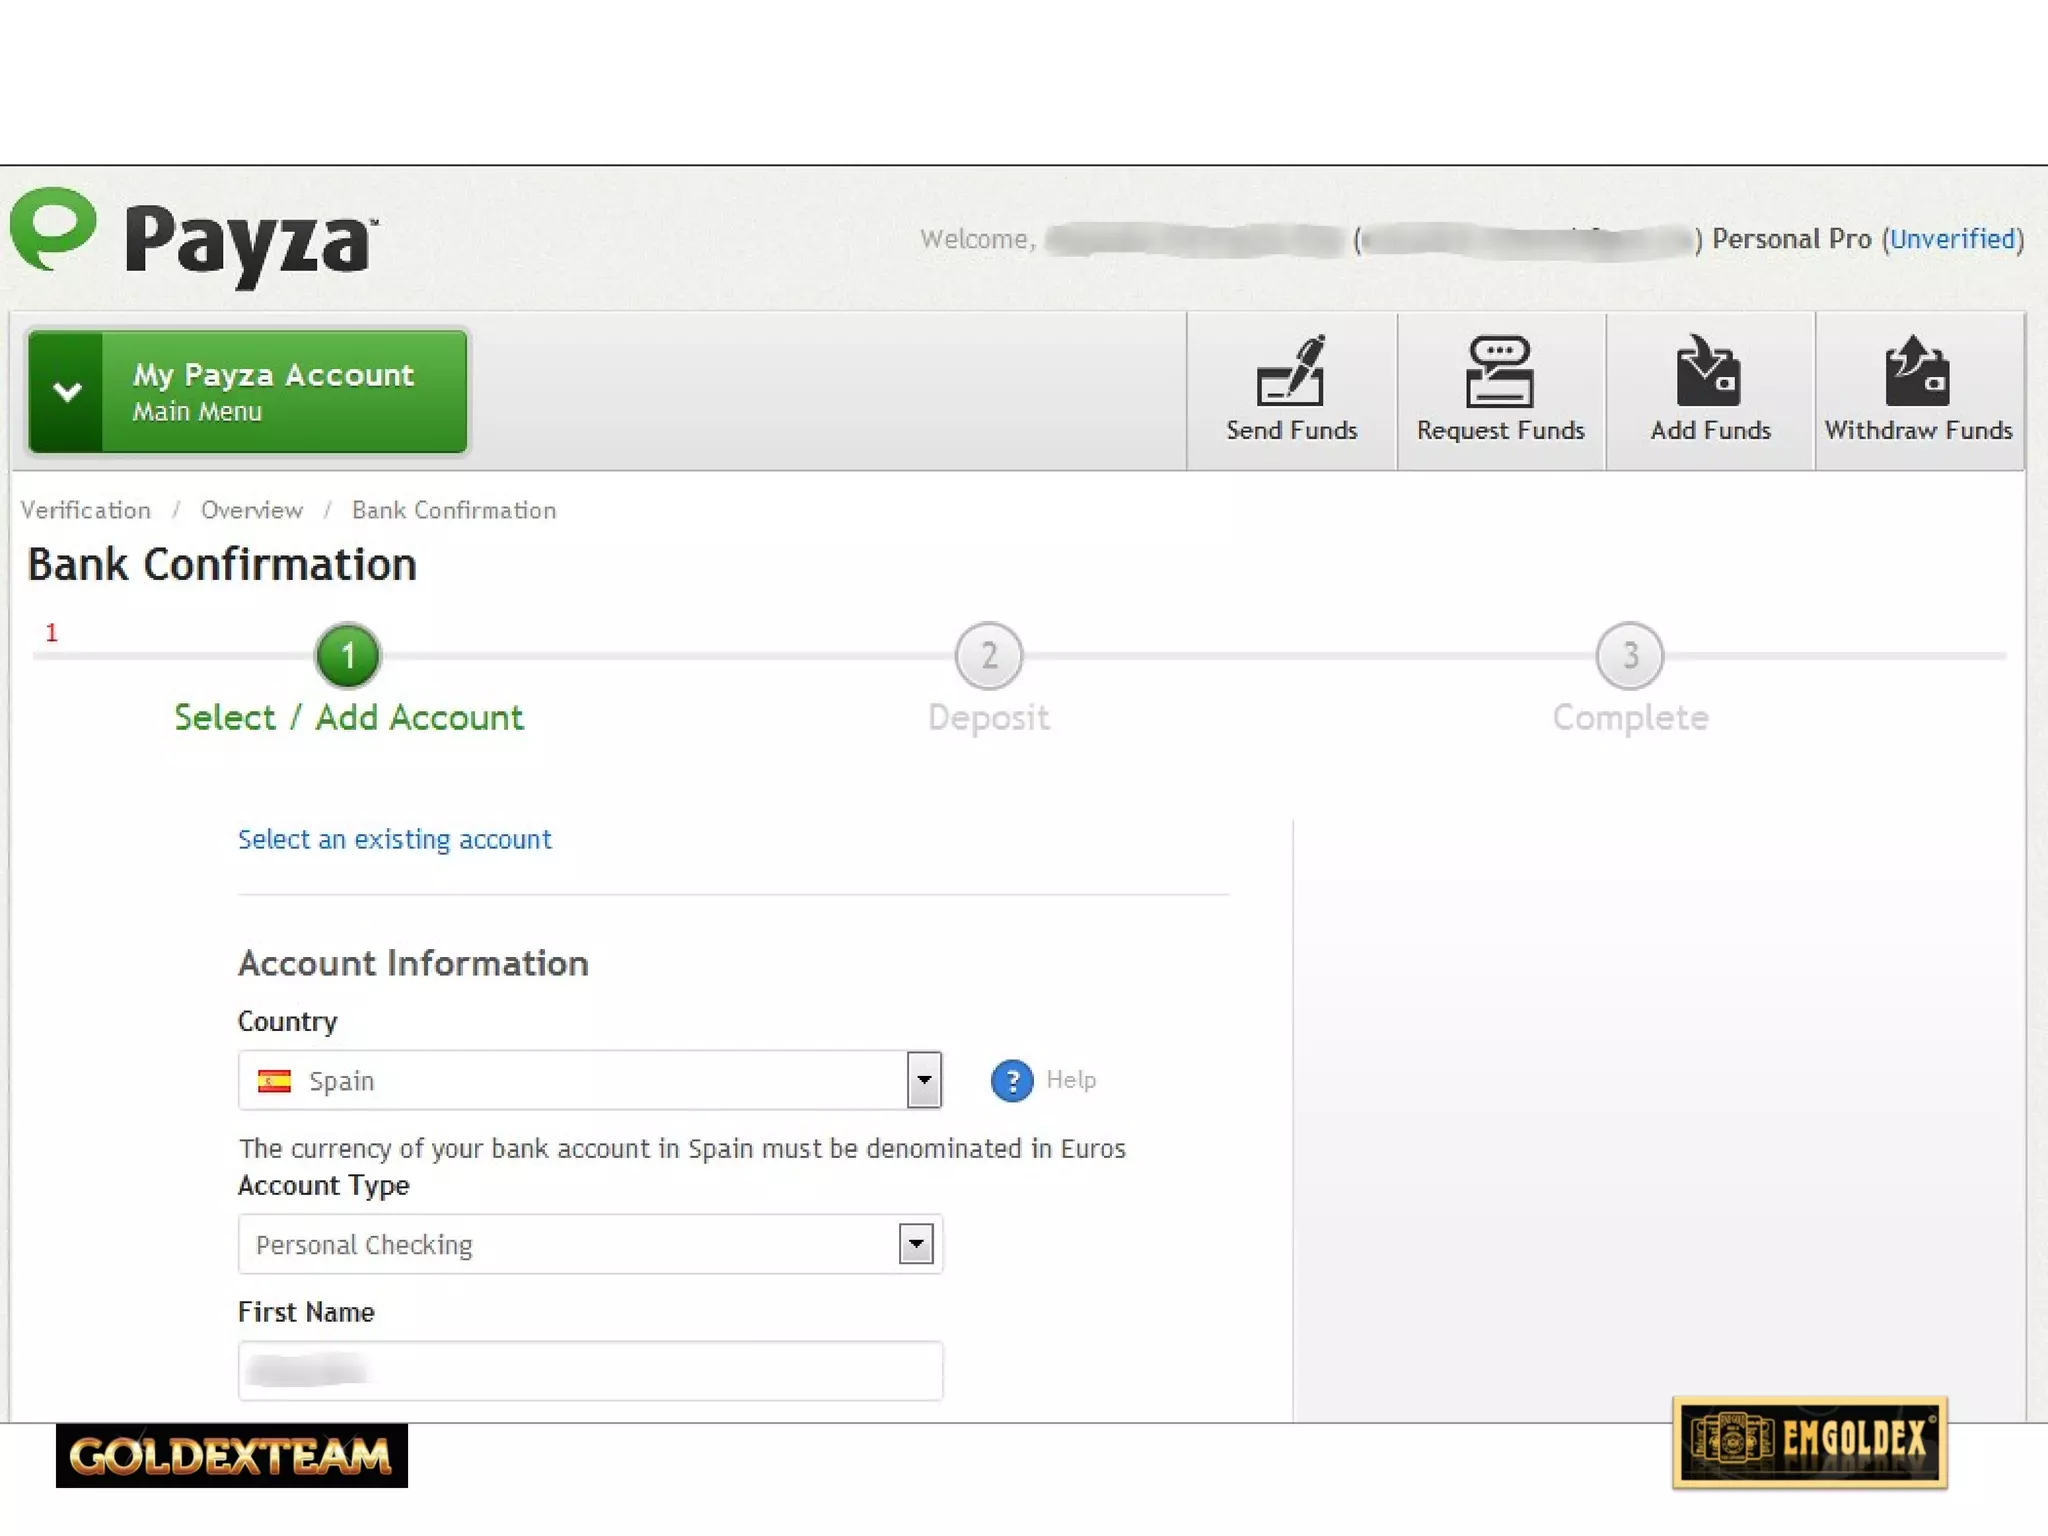Select step 3 Complete circle
Viewport: 2048px width, 1536px height.
click(1629, 656)
